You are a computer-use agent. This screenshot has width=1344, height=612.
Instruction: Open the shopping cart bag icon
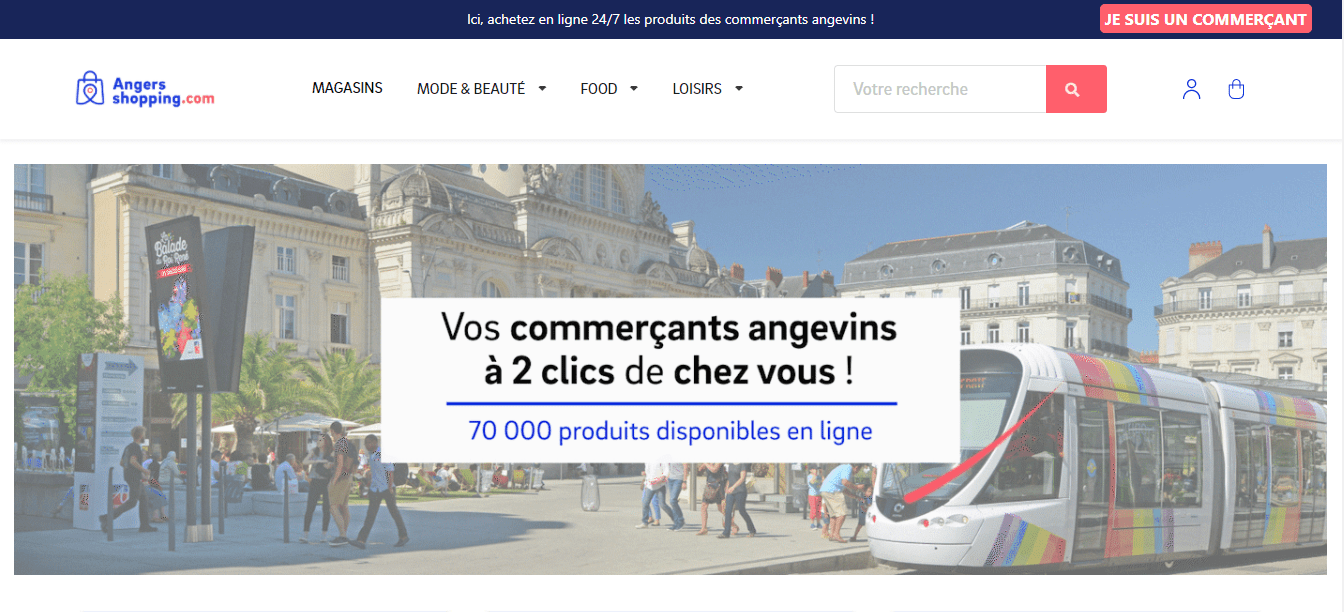tap(1236, 89)
